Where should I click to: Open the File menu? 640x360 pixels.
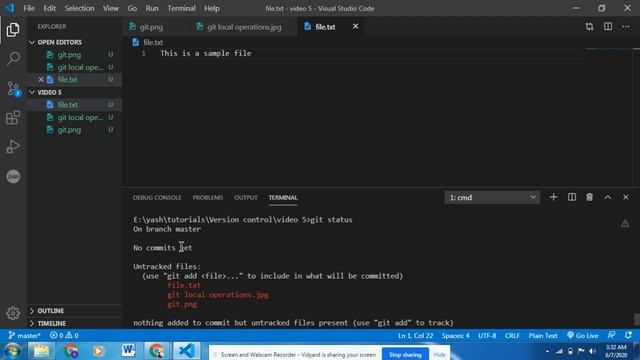29,8
